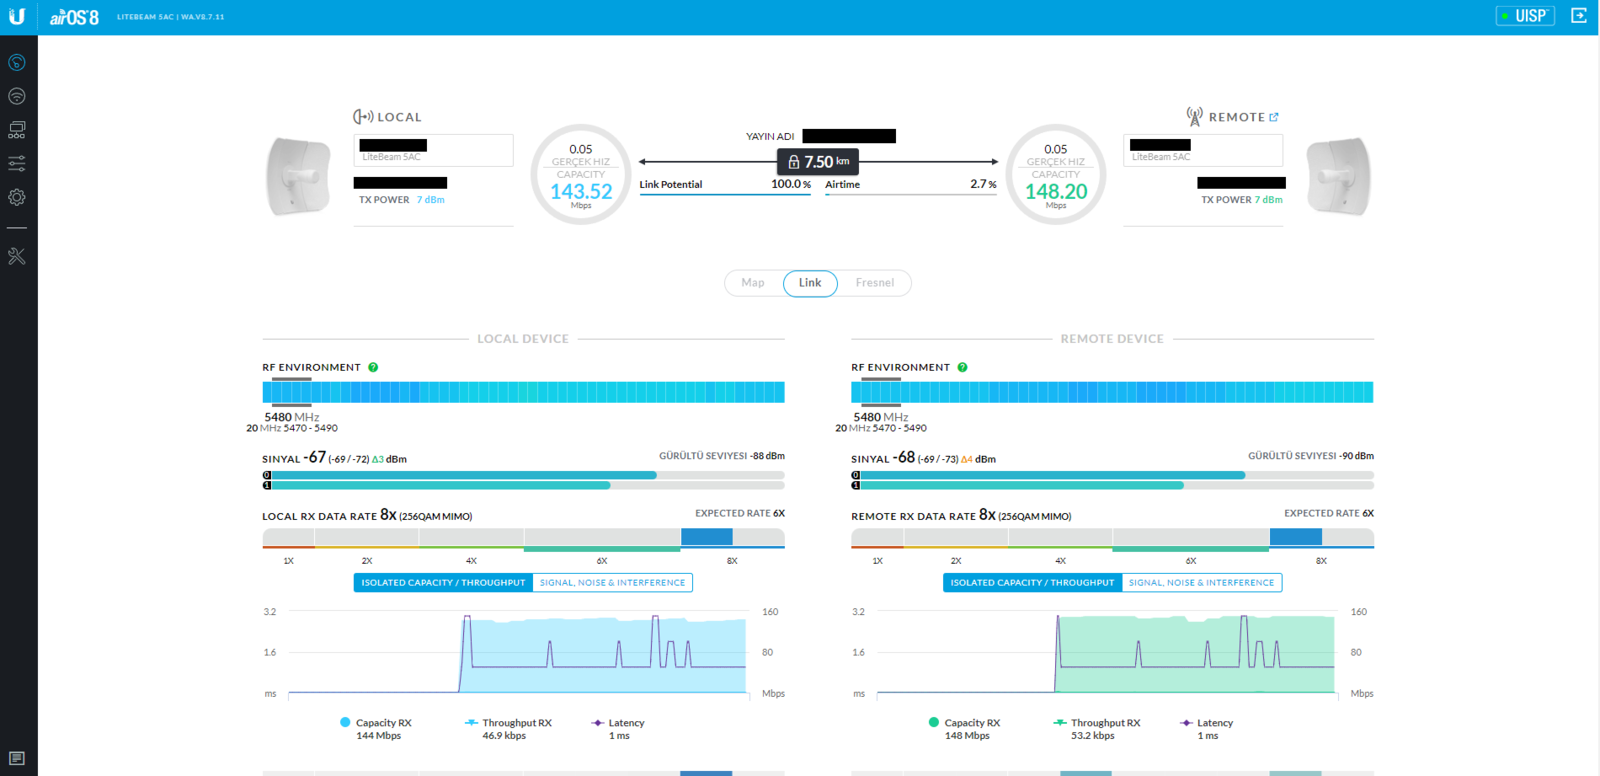The image size is (1600, 776).
Task: Open the log messages icon at sidebar bottom
Action: (17, 758)
